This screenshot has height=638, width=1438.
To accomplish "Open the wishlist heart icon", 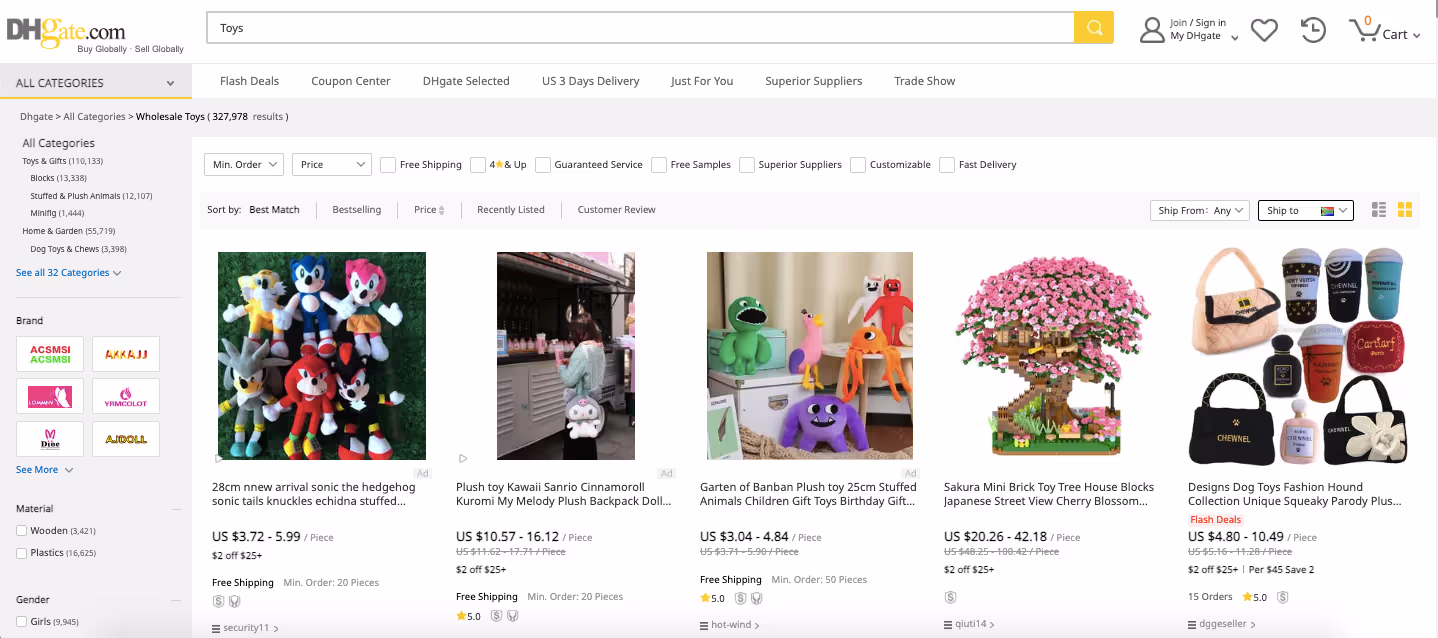I will point(1265,30).
